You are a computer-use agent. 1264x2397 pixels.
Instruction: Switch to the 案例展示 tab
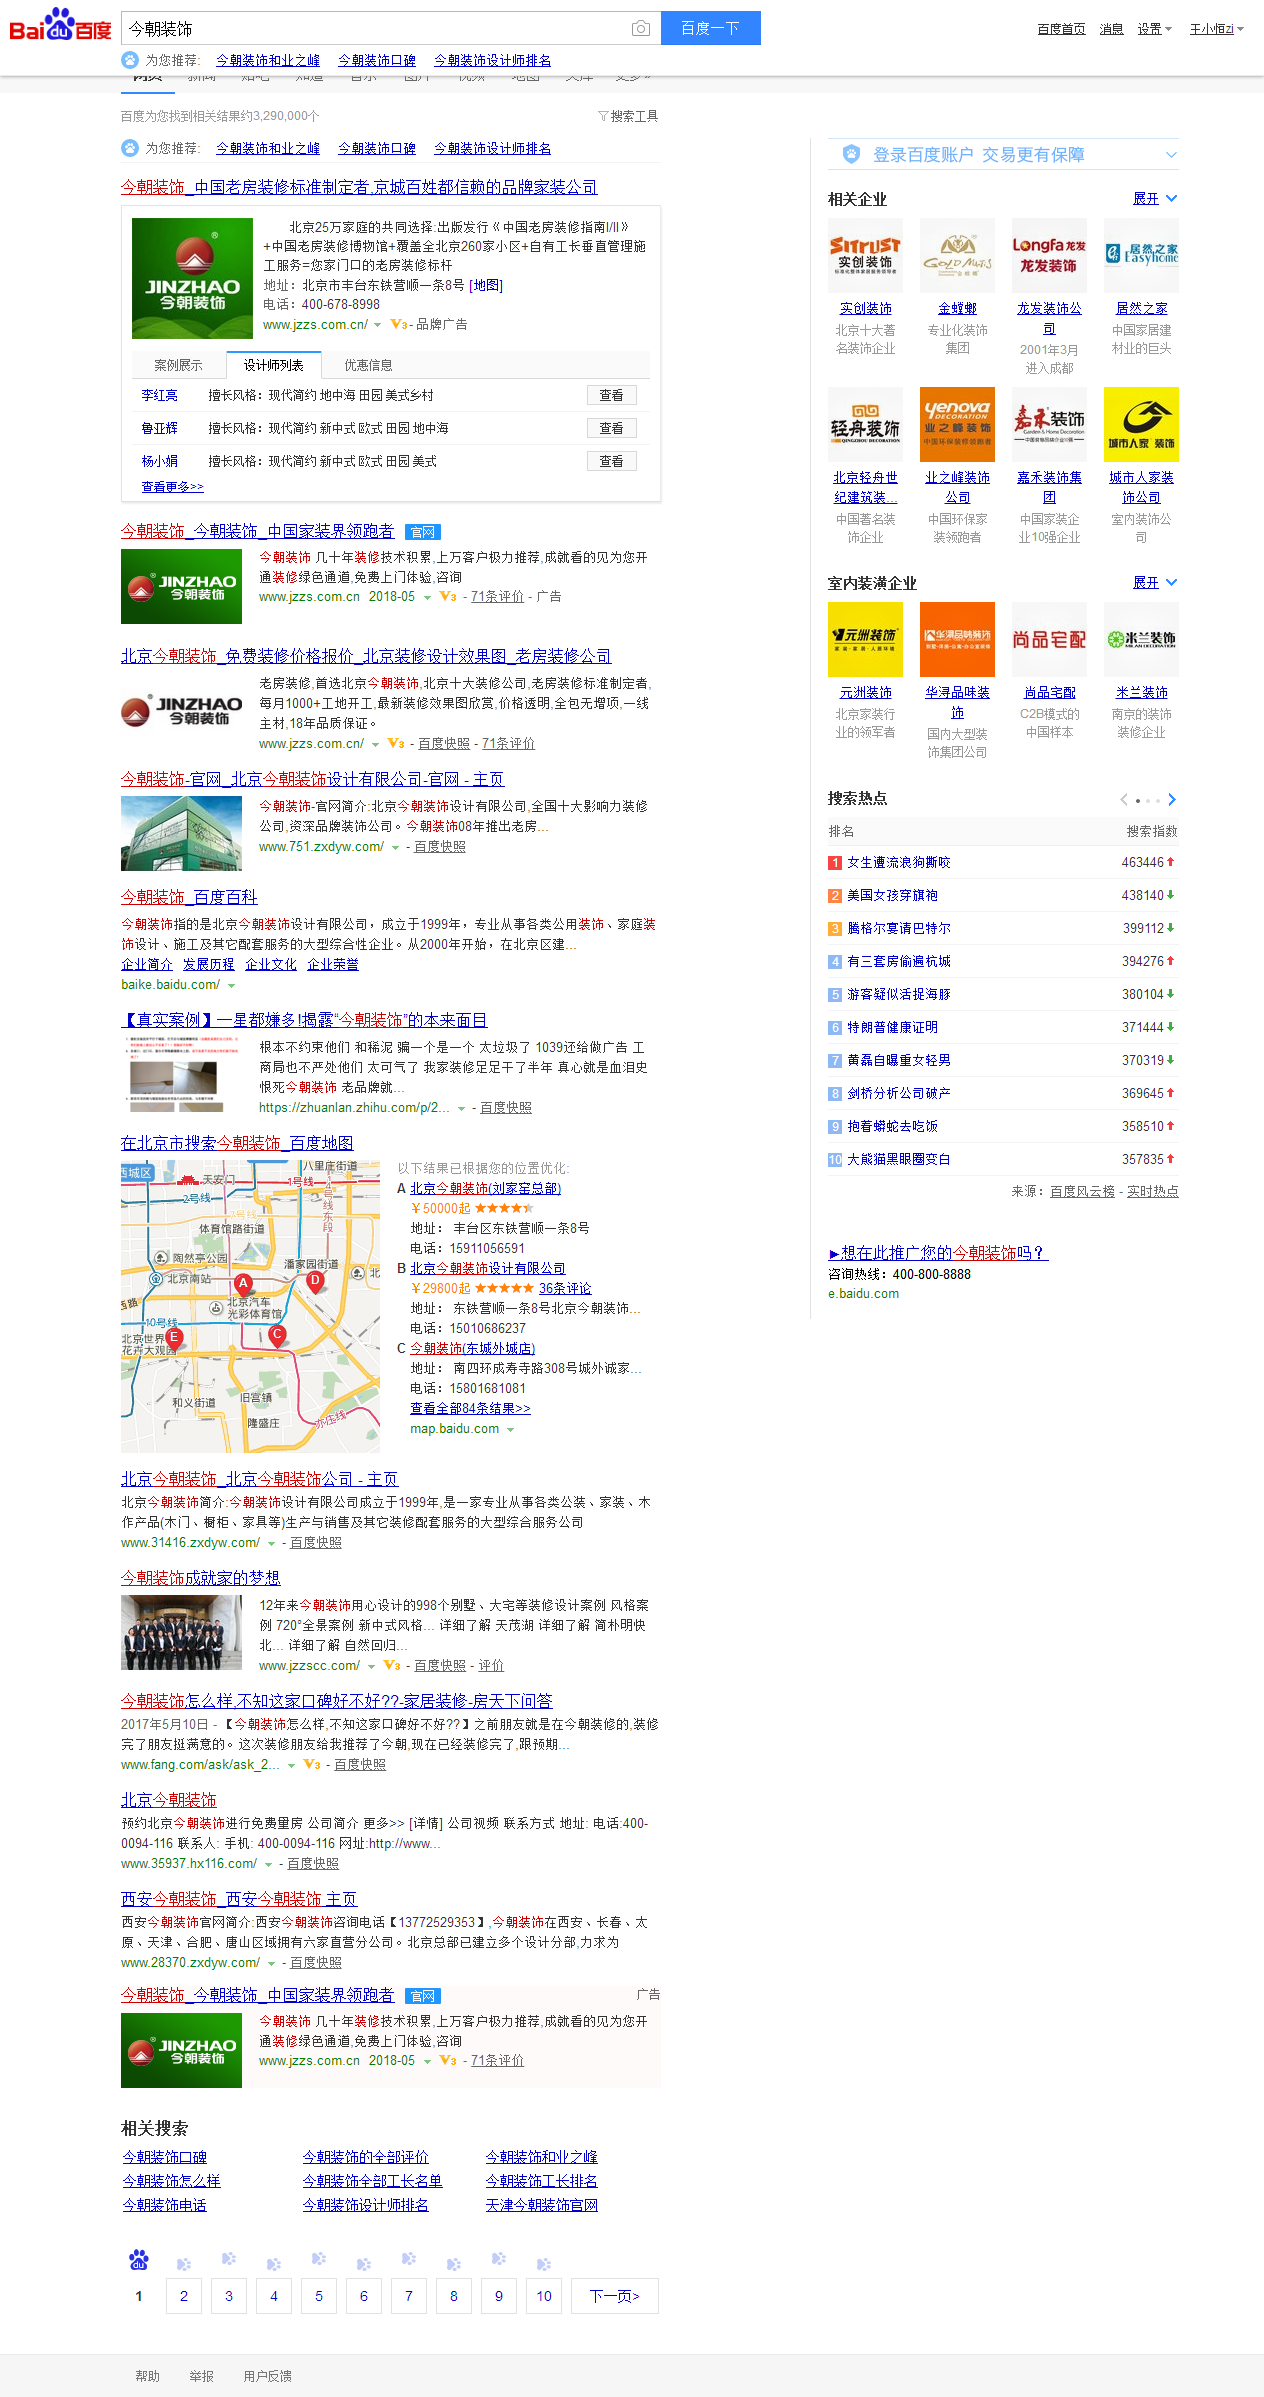[x=178, y=365]
